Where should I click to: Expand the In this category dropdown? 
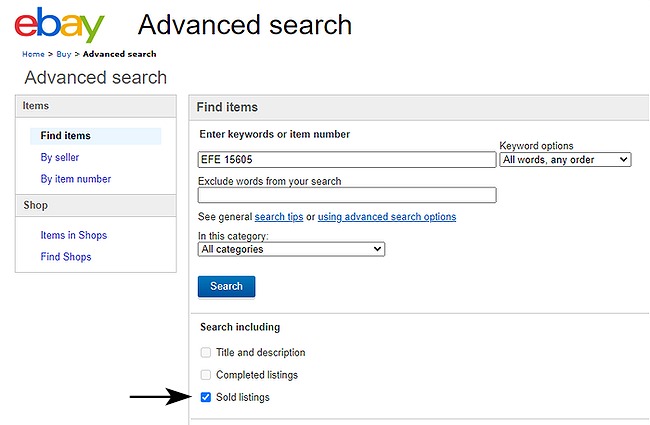[291, 249]
